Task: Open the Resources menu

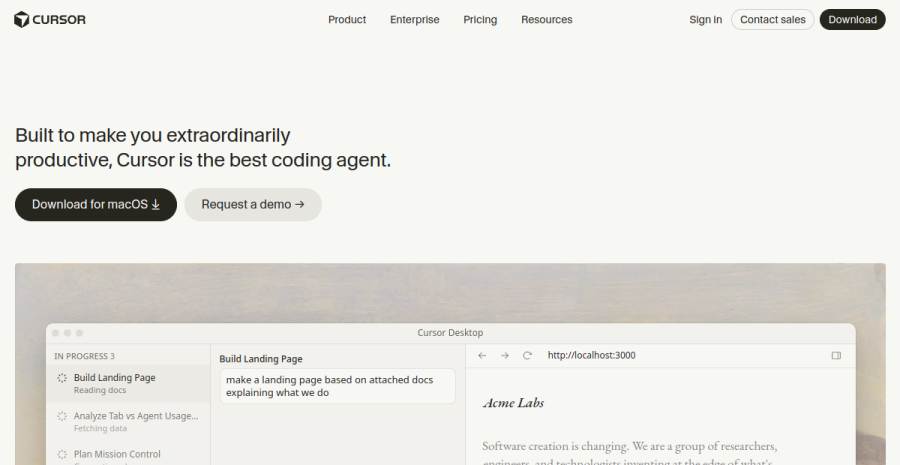Action: click(546, 20)
